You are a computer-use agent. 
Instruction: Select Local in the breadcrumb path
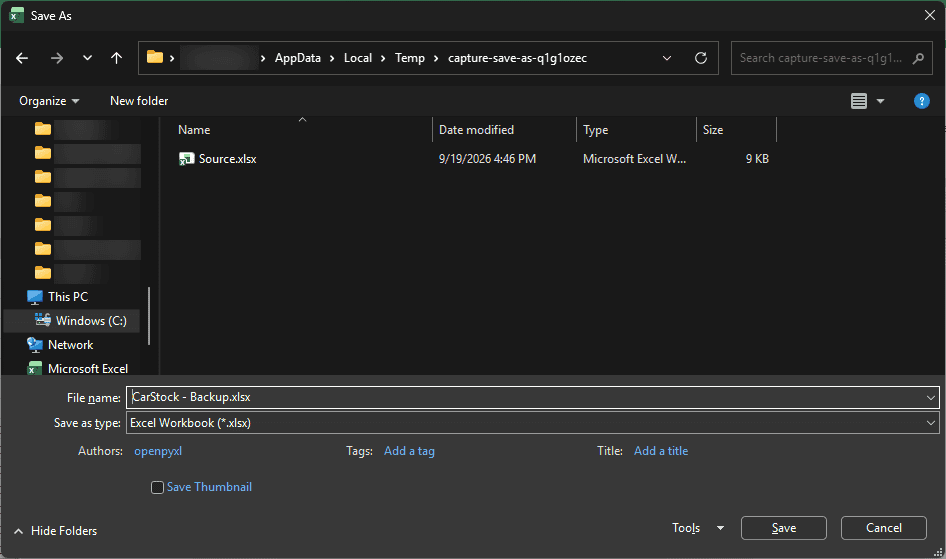[x=358, y=58]
